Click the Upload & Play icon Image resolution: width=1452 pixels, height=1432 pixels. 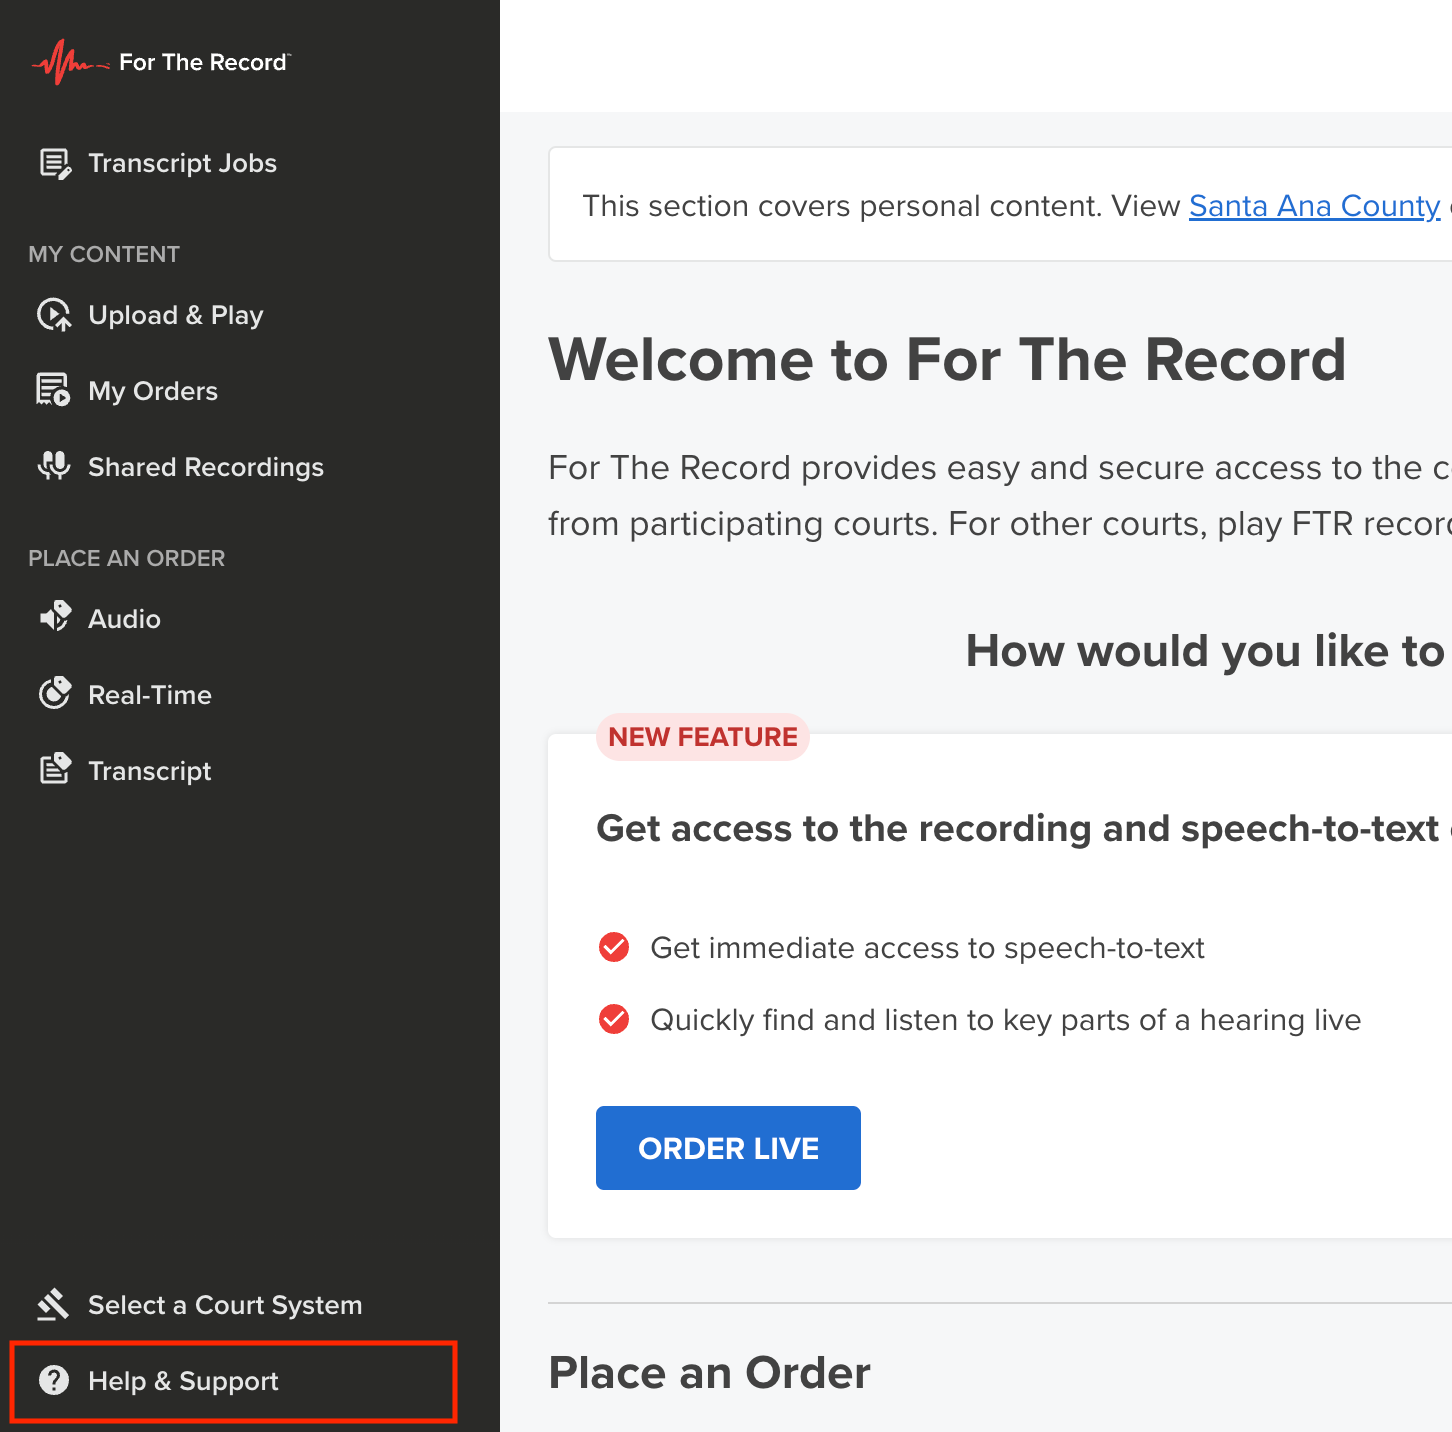pos(54,315)
